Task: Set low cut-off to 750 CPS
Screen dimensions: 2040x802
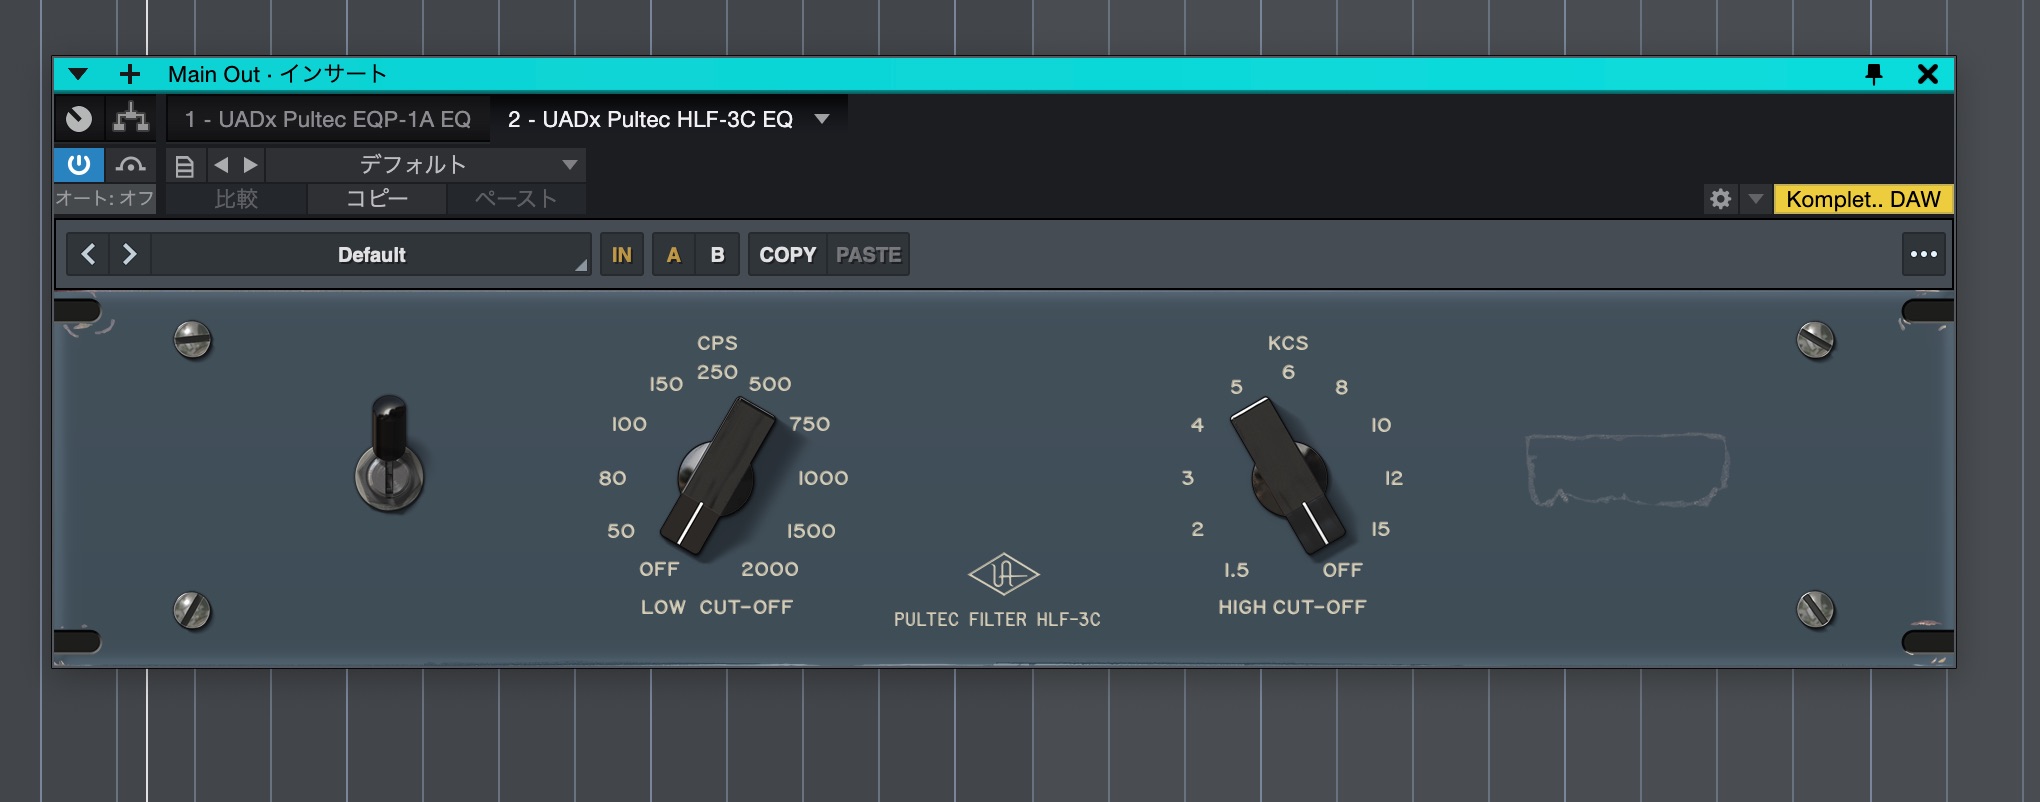Action: (810, 424)
